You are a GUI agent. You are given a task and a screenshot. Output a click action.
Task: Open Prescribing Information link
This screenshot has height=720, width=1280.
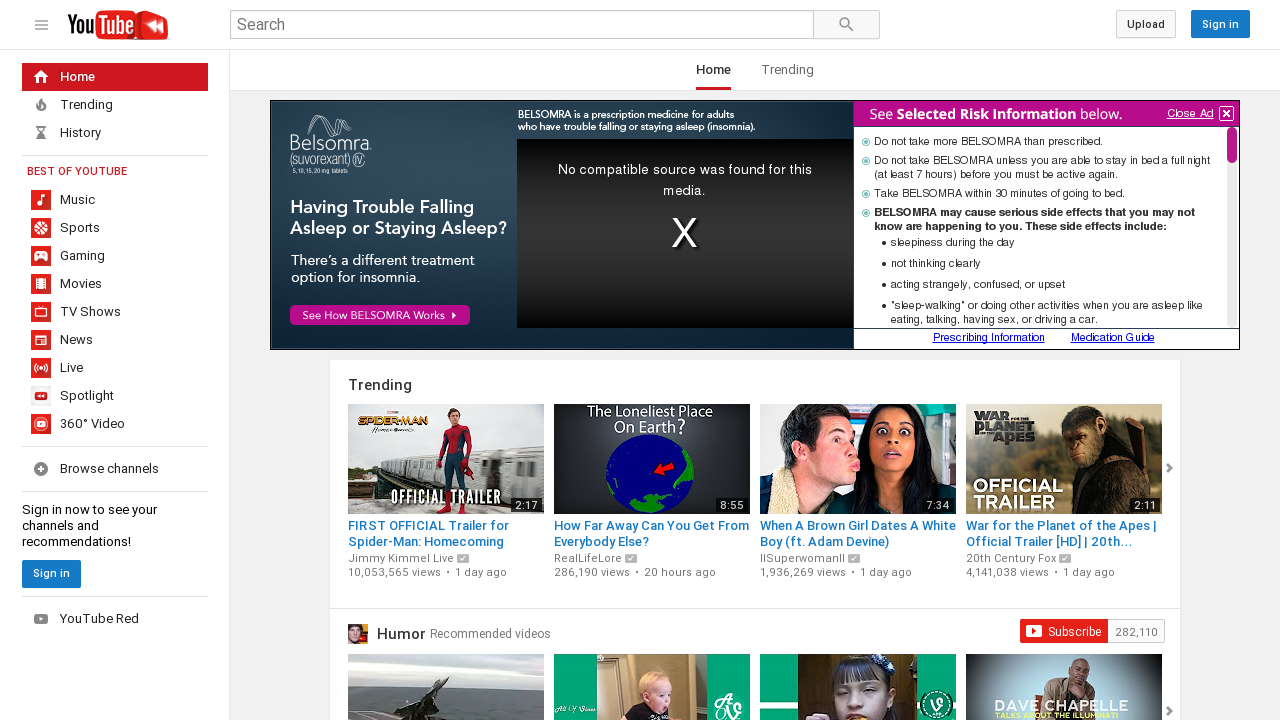(x=988, y=338)
